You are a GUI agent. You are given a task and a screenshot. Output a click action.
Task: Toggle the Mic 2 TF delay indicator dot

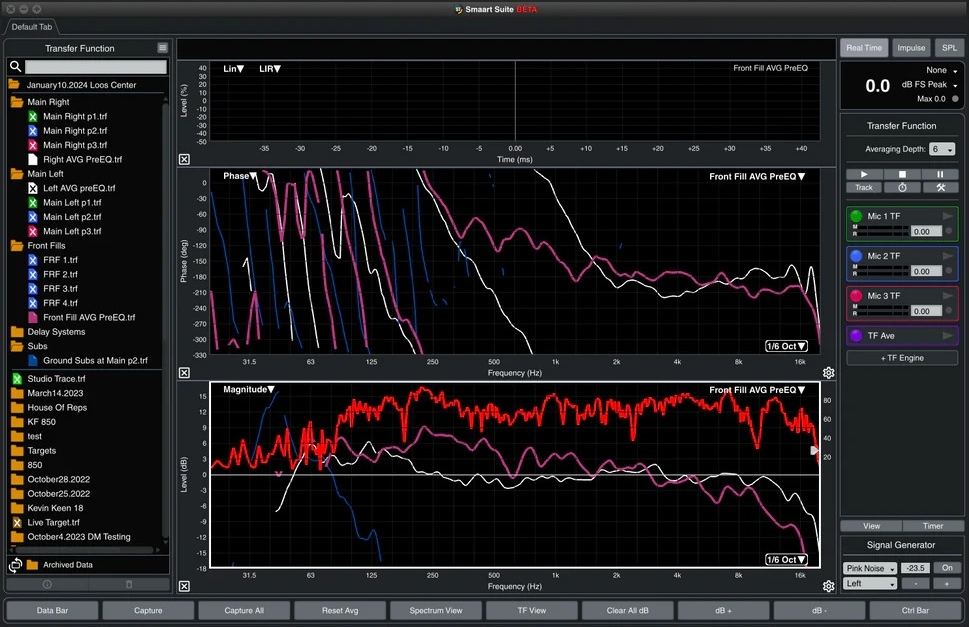tap(949, 271)
